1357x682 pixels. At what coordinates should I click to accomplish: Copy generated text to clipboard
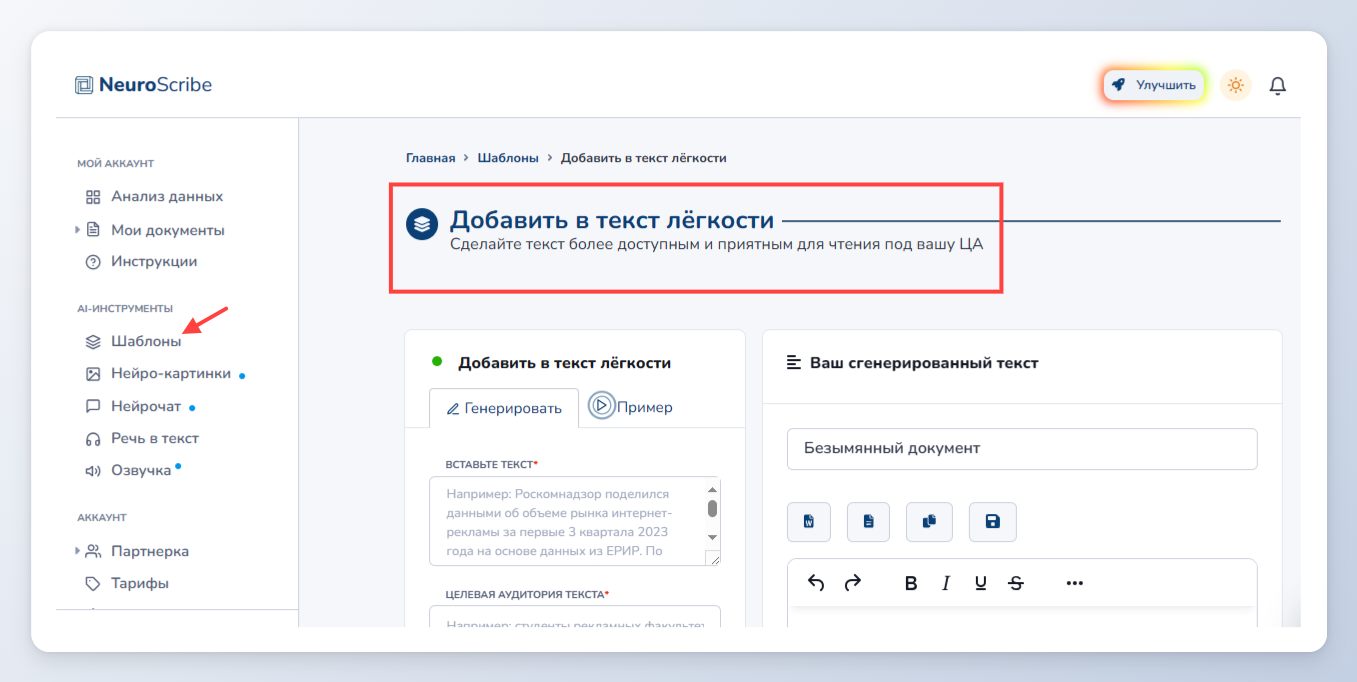tap(929, 522)
